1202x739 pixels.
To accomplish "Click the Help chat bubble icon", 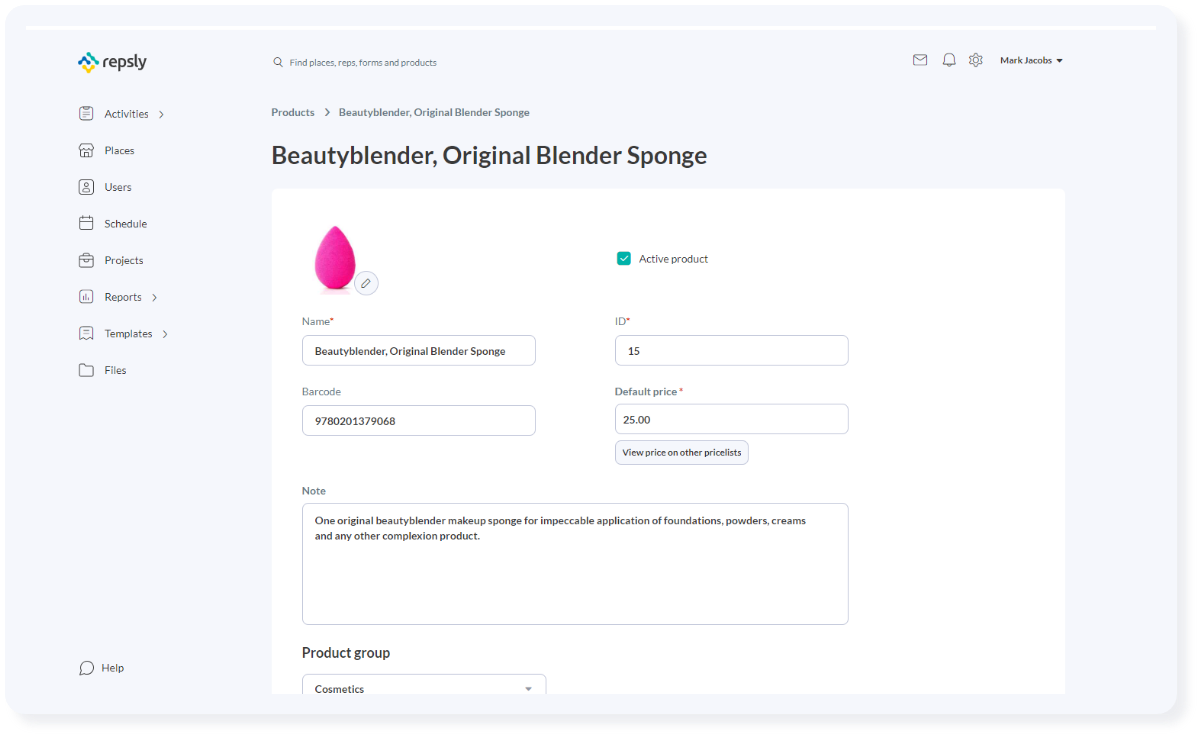I will (86, 668).
